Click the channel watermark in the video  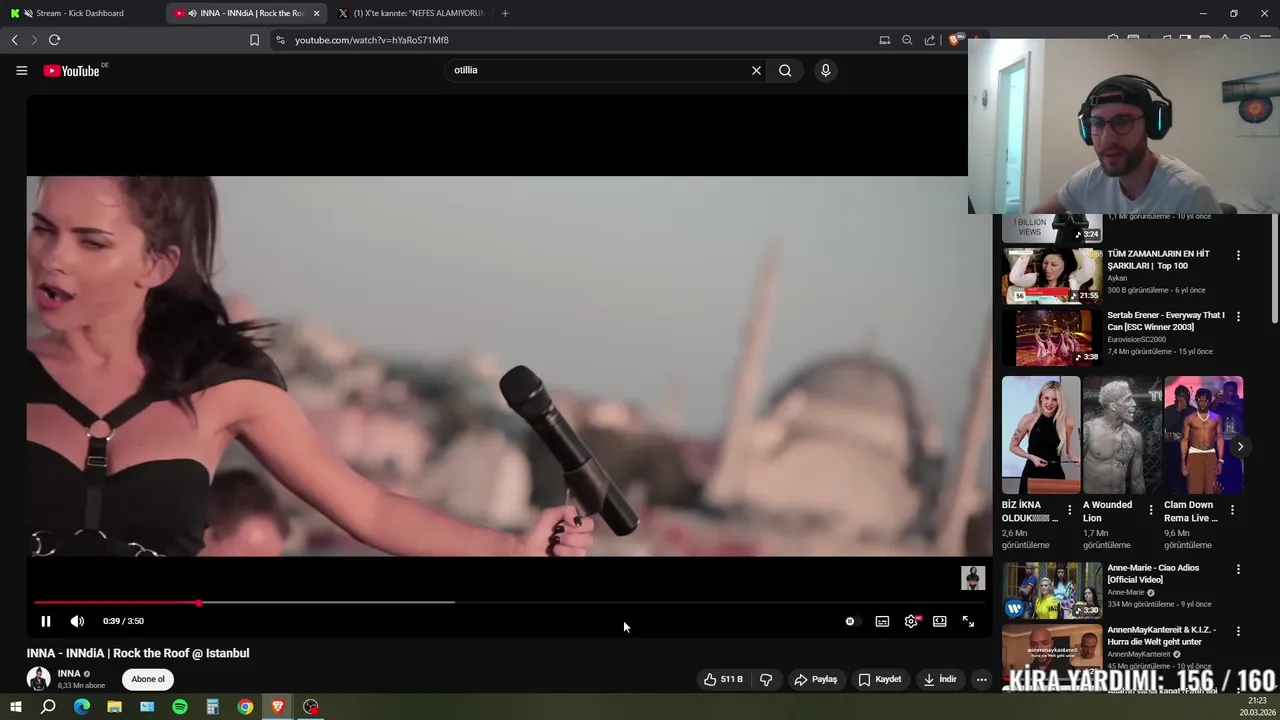point(973,578)
